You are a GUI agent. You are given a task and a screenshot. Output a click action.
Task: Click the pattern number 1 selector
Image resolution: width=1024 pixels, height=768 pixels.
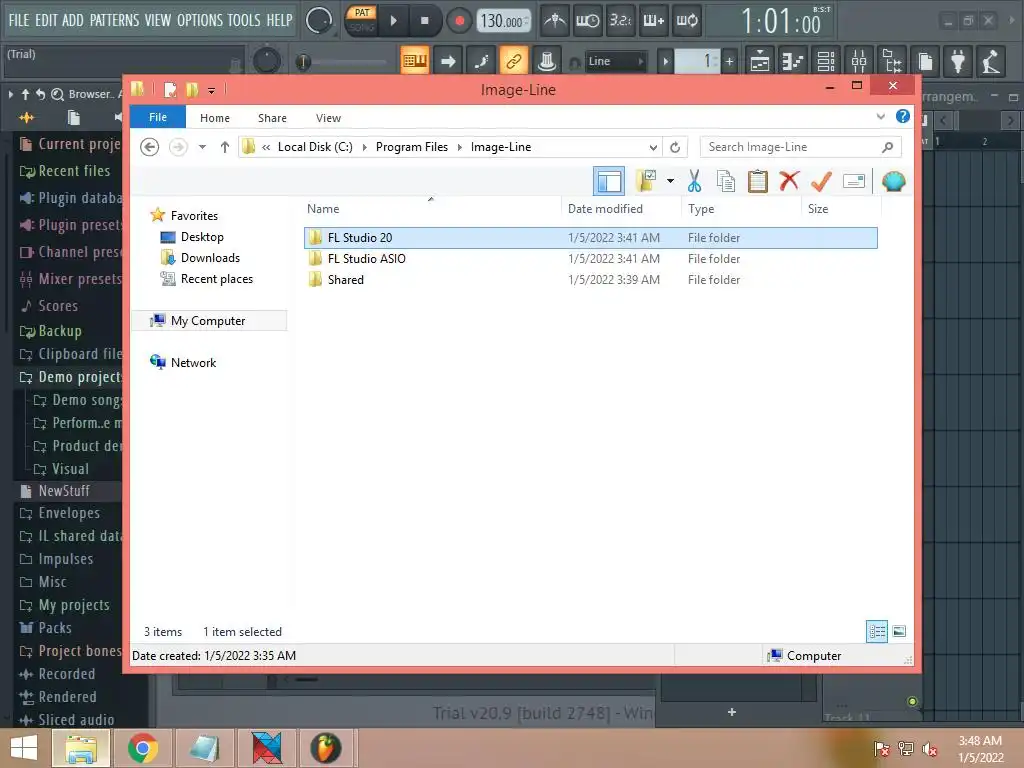[x=697, y=61]
